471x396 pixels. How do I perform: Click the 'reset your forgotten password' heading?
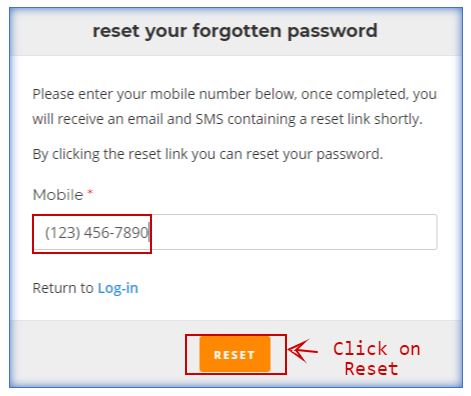pyautogui.click(x=235, y=31)
